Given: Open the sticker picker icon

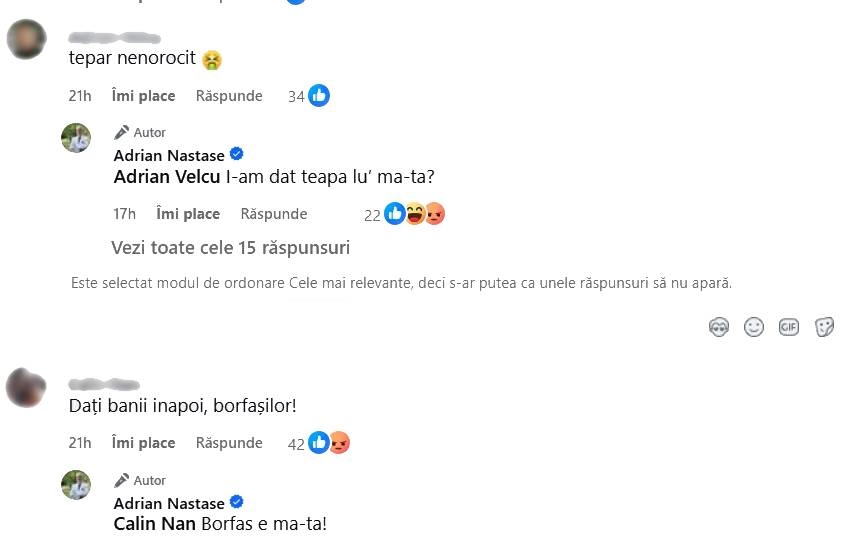Looking at the screenshot, I should pyautogui.click(x=824, y=327).
